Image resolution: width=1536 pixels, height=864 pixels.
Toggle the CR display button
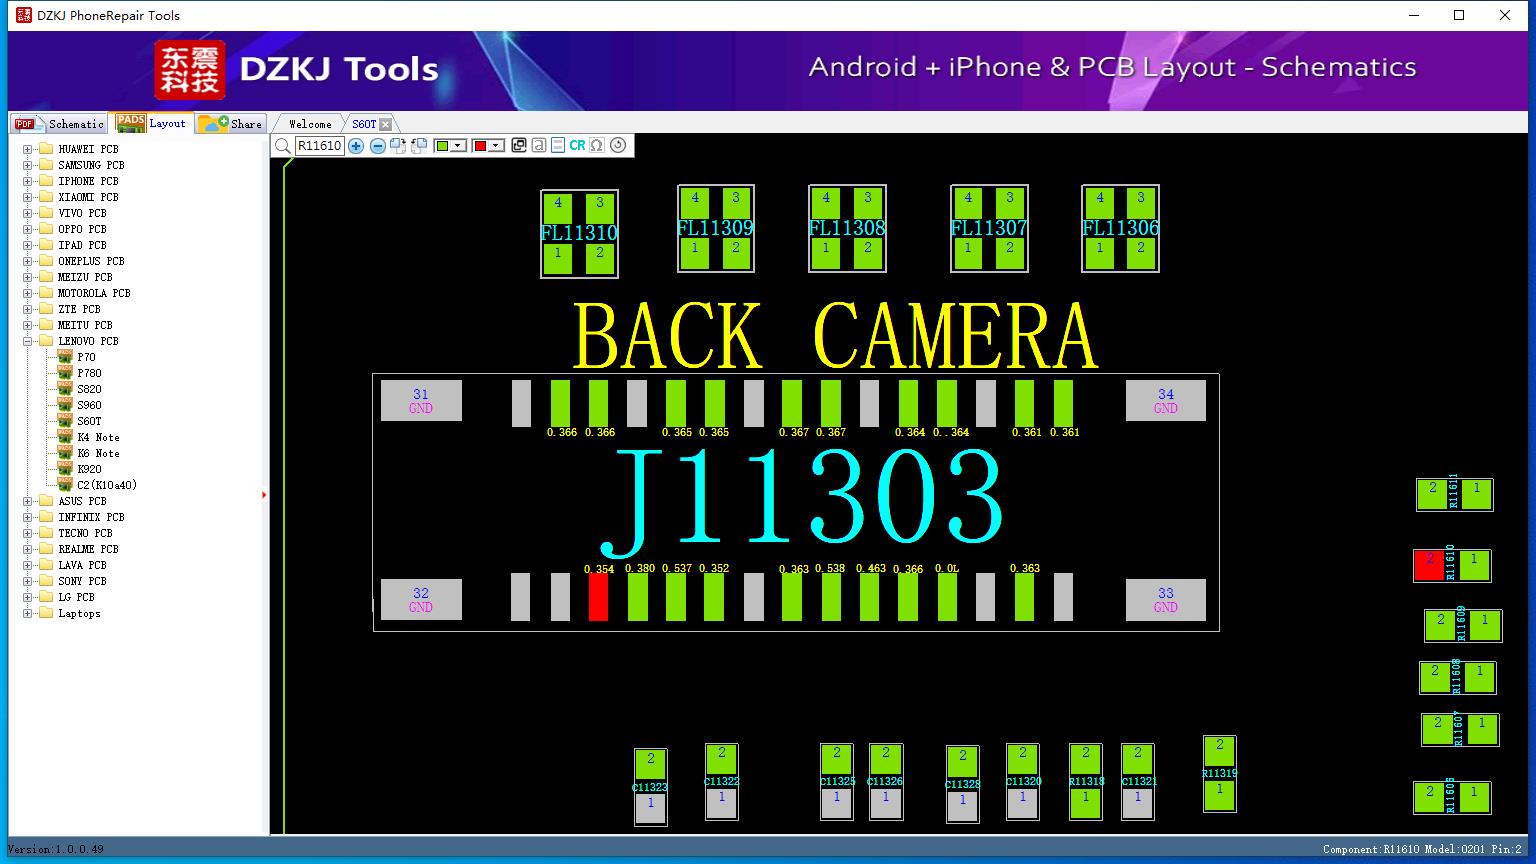pos(577,145)
